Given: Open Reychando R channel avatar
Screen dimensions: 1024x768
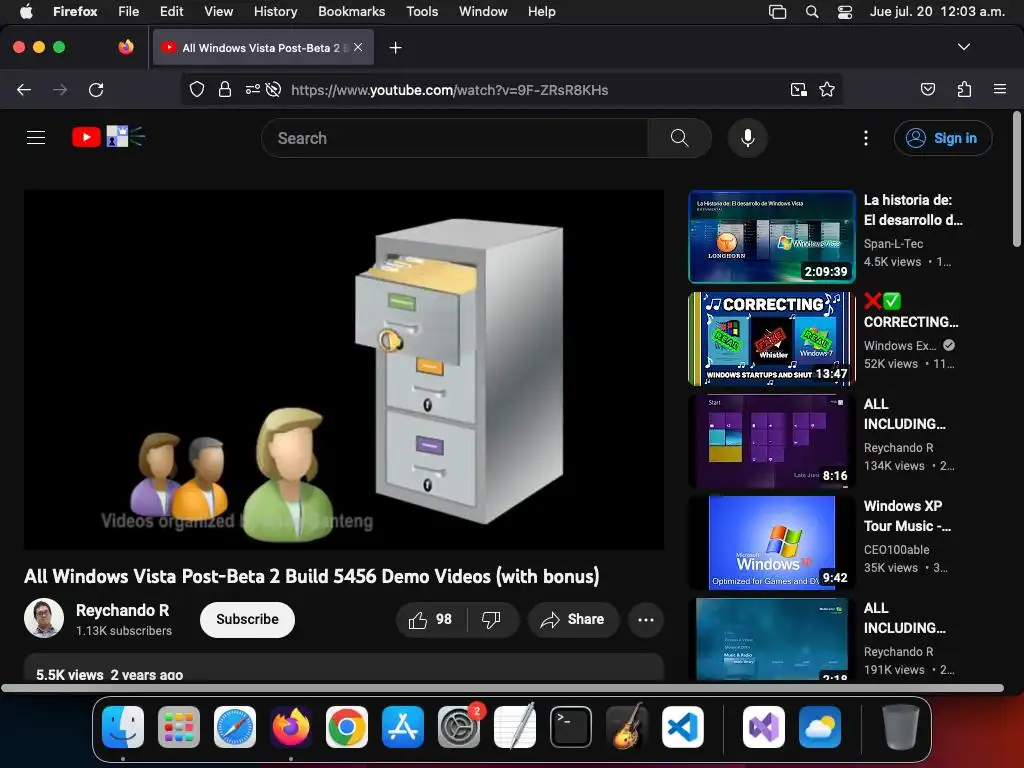Looking at the screenshot, I should 44,618.
